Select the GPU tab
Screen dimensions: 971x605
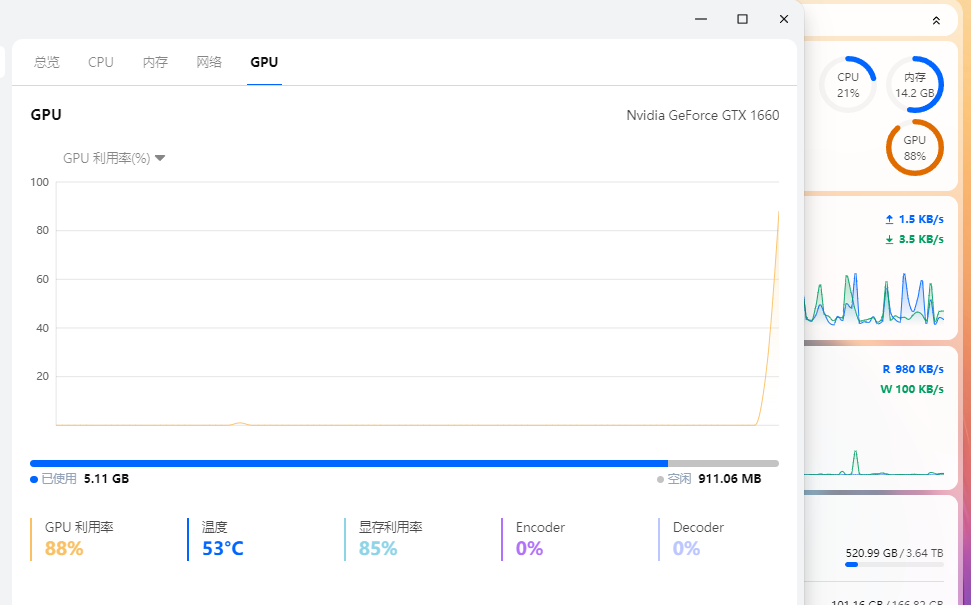264,62
